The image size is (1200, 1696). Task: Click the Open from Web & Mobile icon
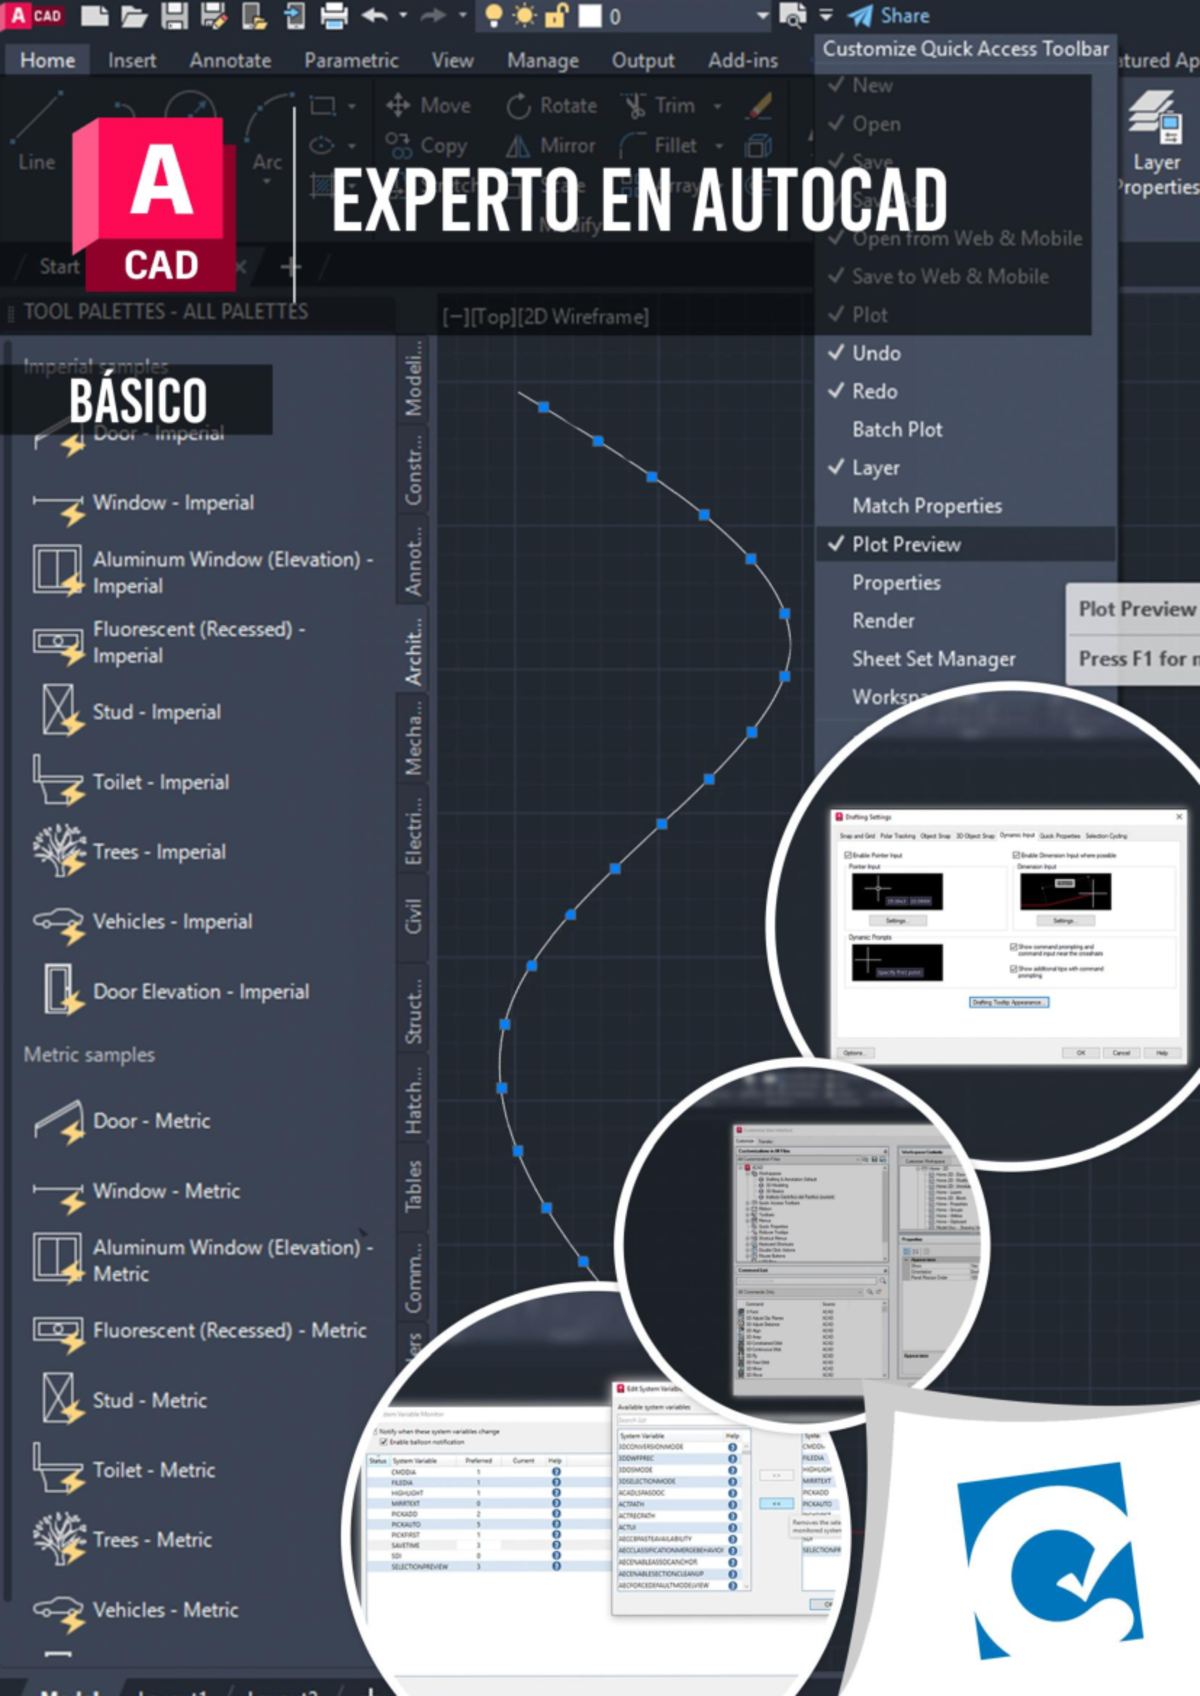pyautogui.click(x=254, y=15)
